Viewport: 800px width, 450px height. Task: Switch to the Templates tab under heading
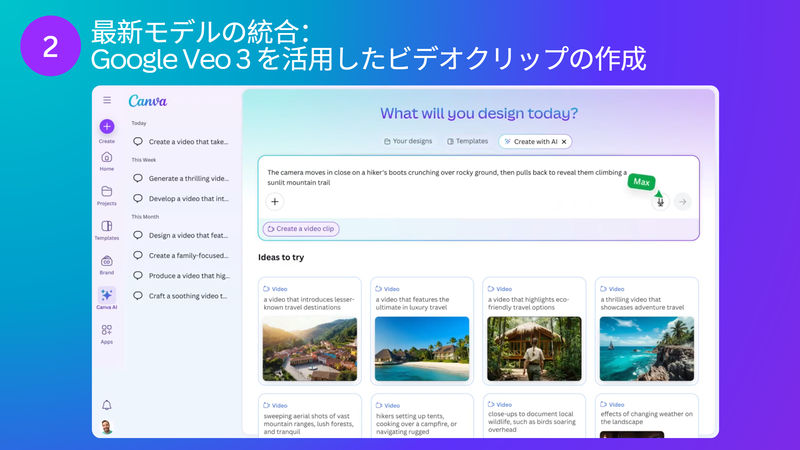[x=467, y=141]
